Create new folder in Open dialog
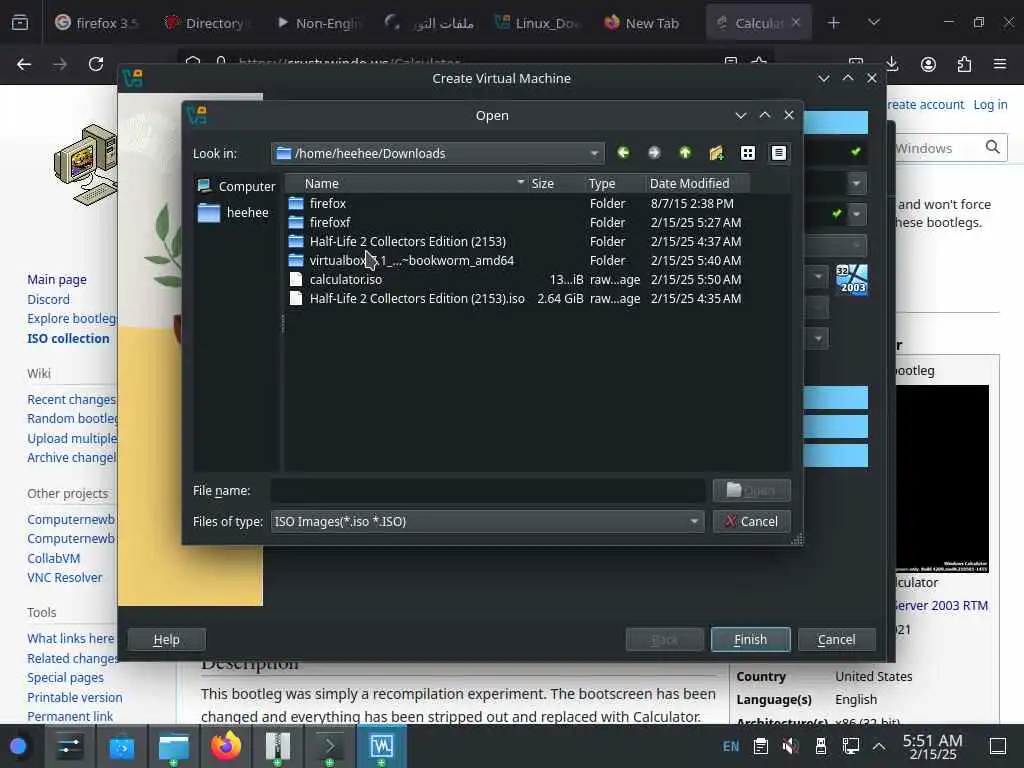This screenshot has width=1024, height=768. (x=716, y=153)
